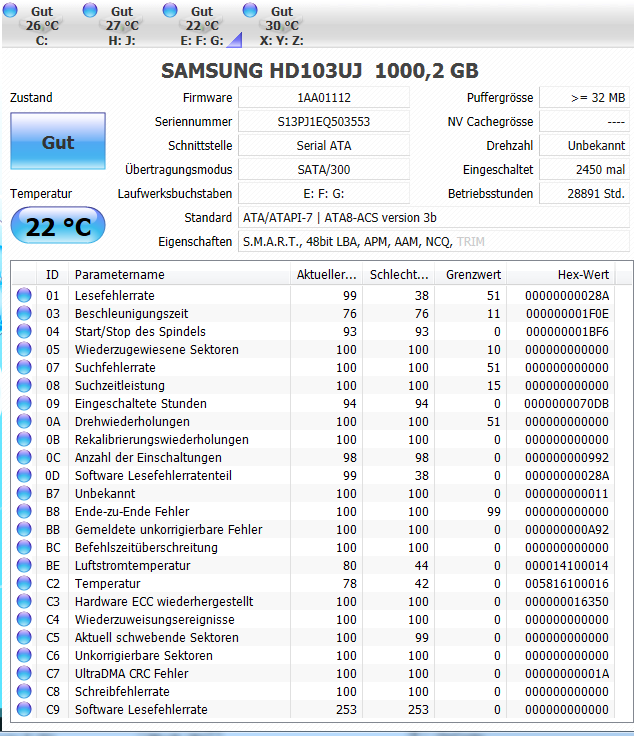Click the status orb for Unkorrigierbare Sektoren
This screenshot has width=634, height=736.
(x=24, y=655)
